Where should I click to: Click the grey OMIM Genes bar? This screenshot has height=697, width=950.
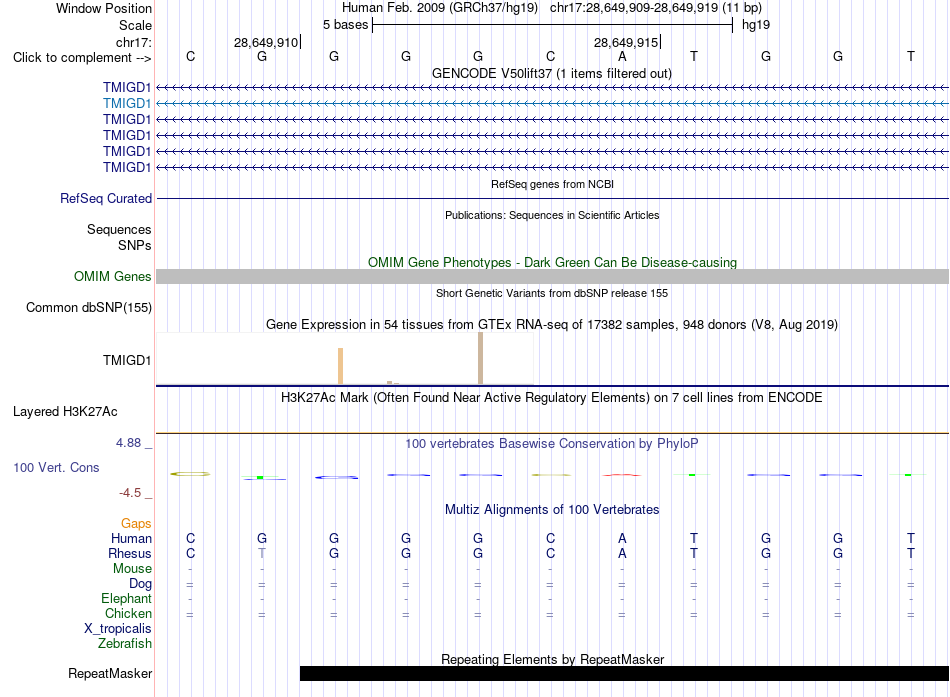pos(553,276)
